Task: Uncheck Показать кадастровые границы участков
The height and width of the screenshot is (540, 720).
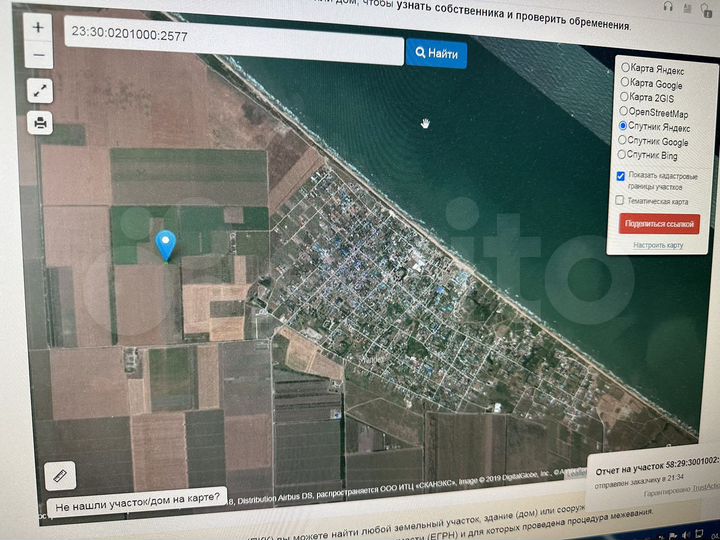Action: point(621,175)
